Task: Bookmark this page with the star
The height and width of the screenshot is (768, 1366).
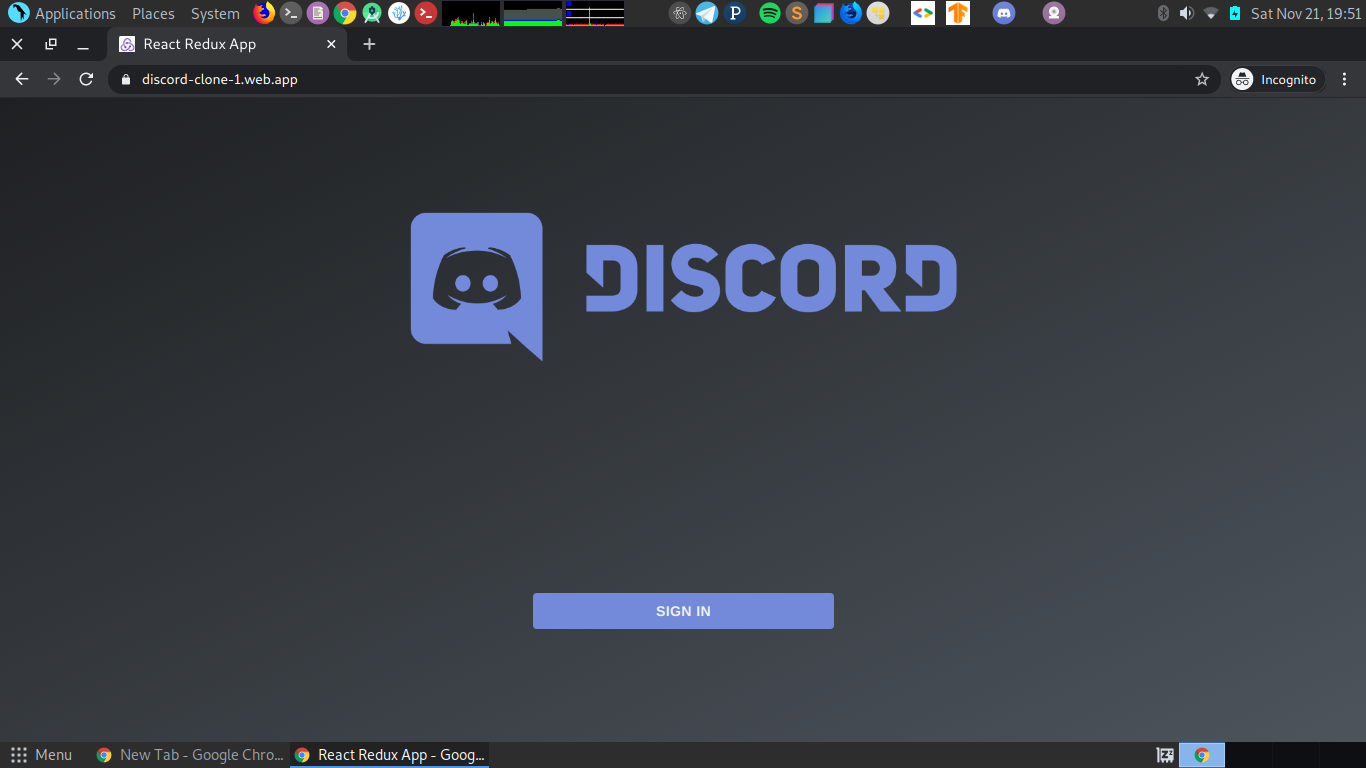Action: tap(1202, 79)
